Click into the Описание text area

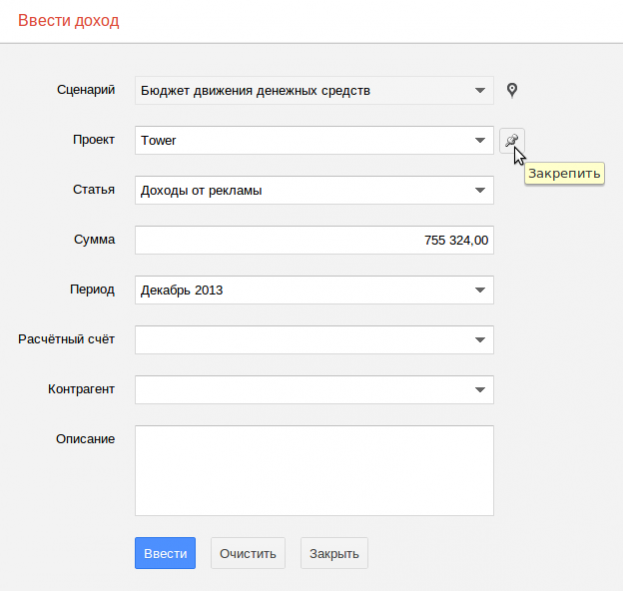click(314, 471)
